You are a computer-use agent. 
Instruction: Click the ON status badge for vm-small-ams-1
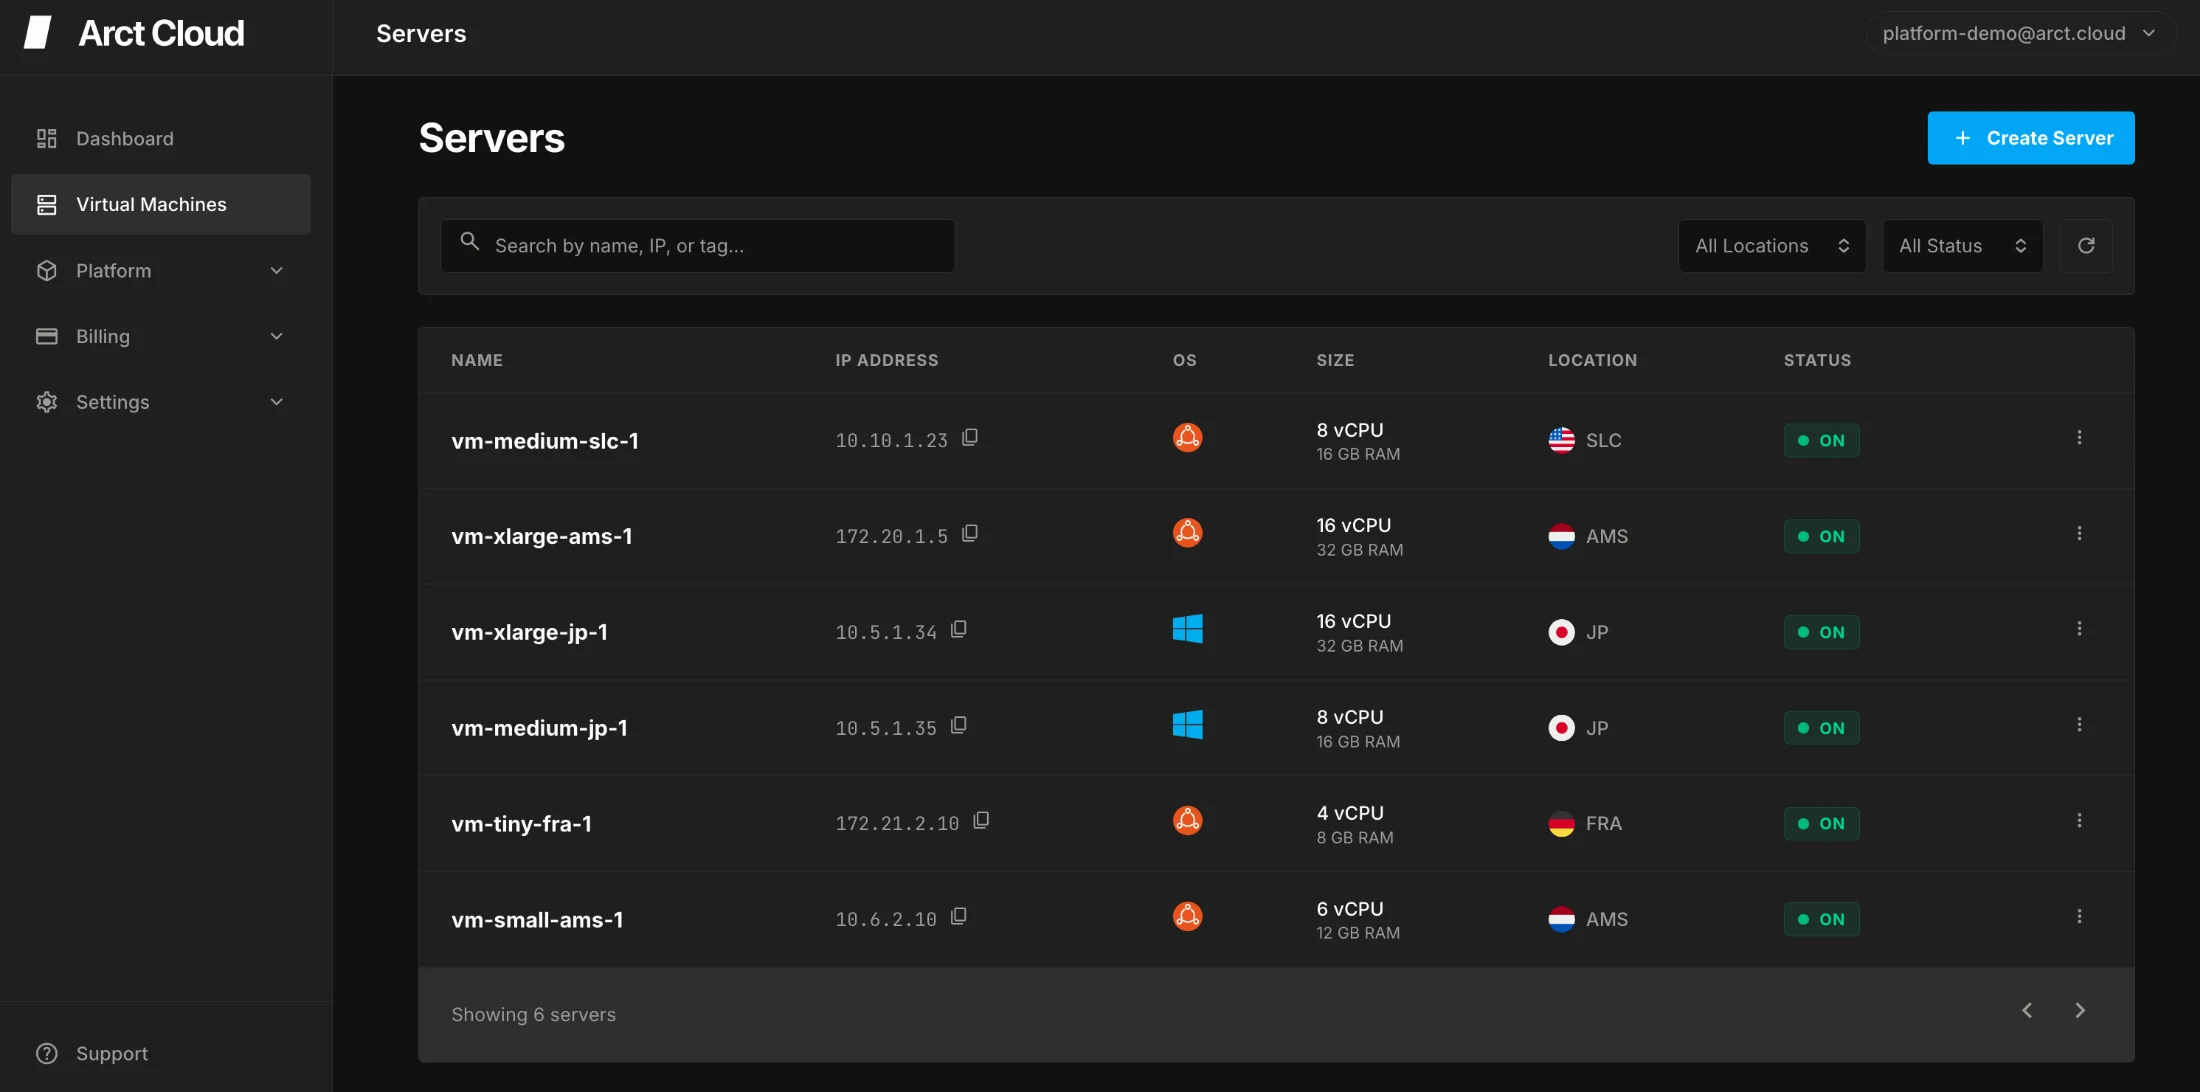click(x=1821, y=920)
